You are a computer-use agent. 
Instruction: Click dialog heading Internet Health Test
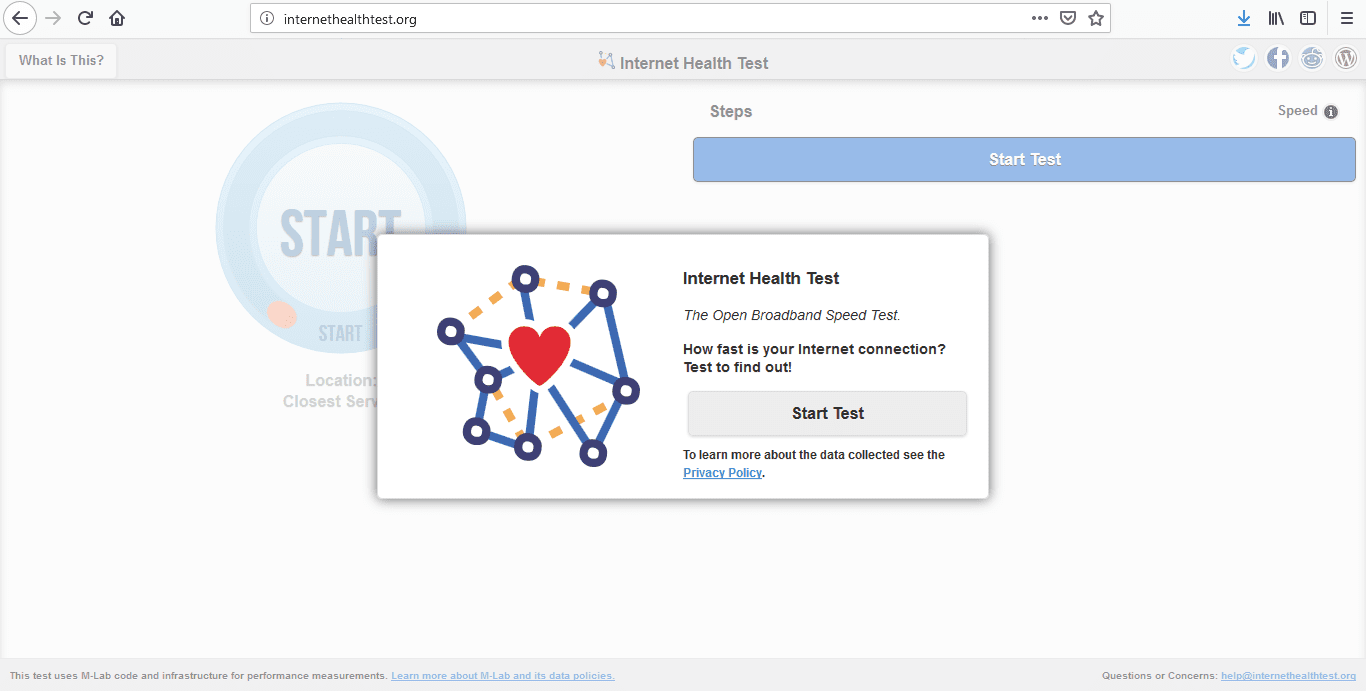(761, 278)
